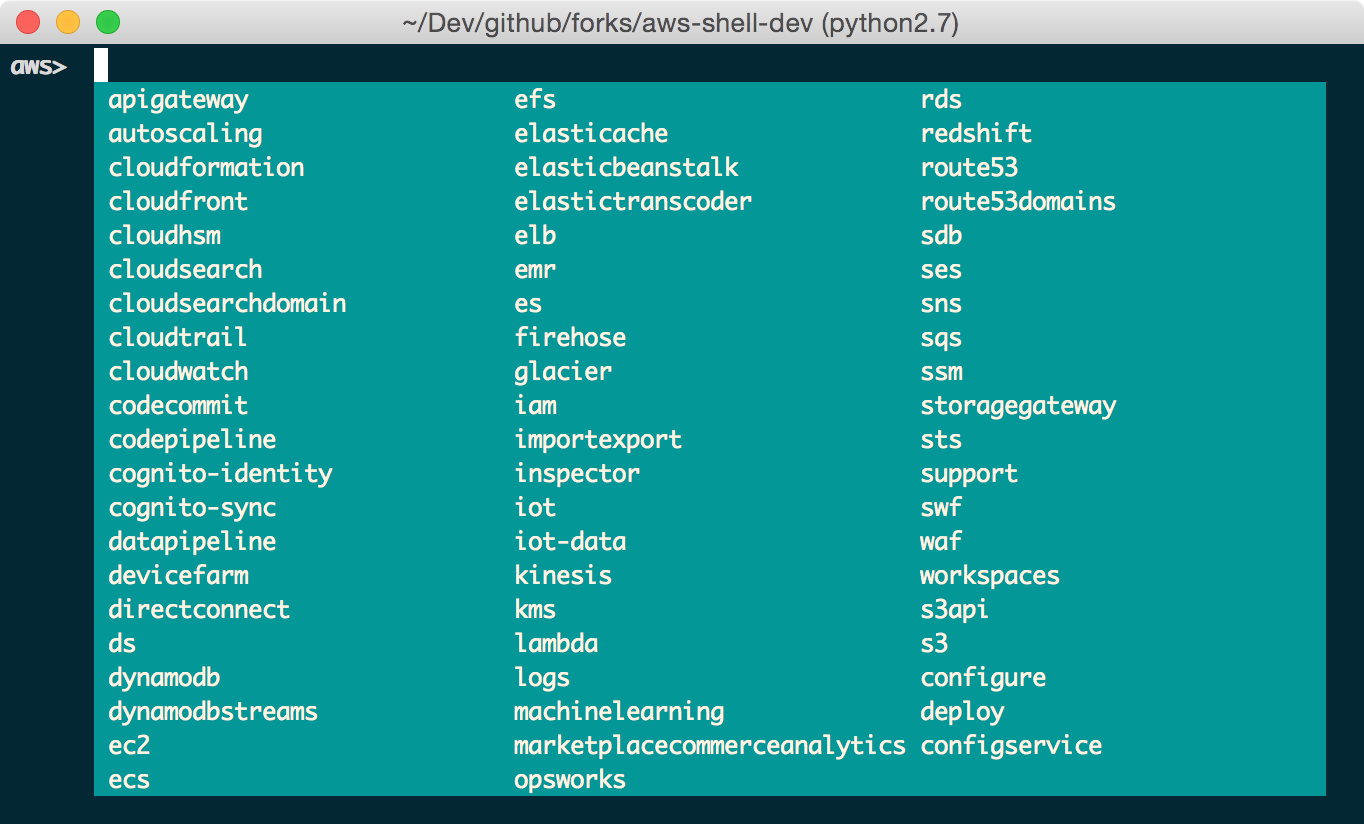Choose rds in the right column

click(941, 100)
